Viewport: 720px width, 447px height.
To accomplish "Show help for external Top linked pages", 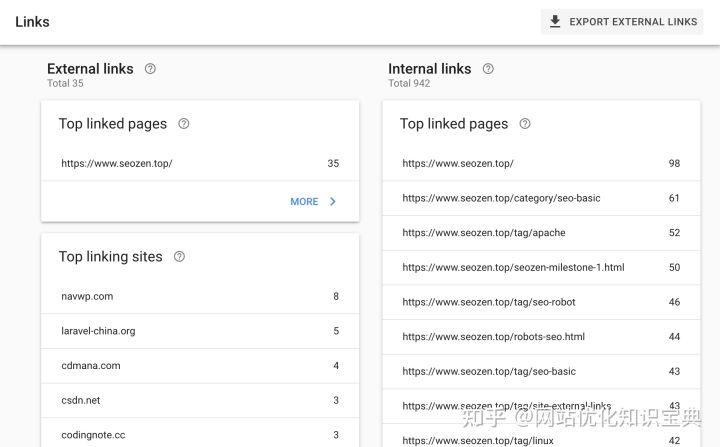I will (184, 124).
